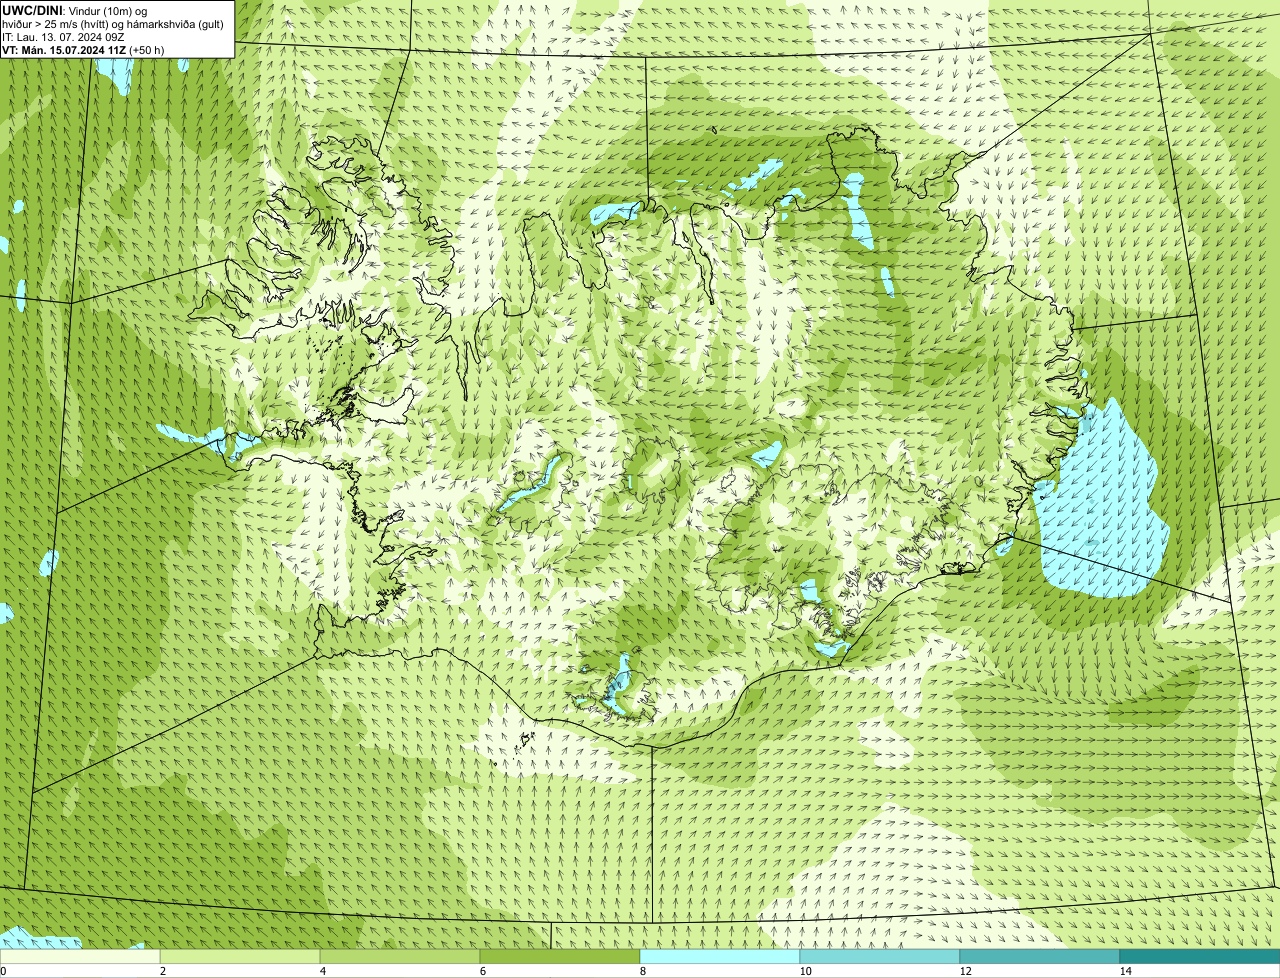The image size is (1280, 978).
Task: Click the scale tick label "8"
Action: point(642,971)
